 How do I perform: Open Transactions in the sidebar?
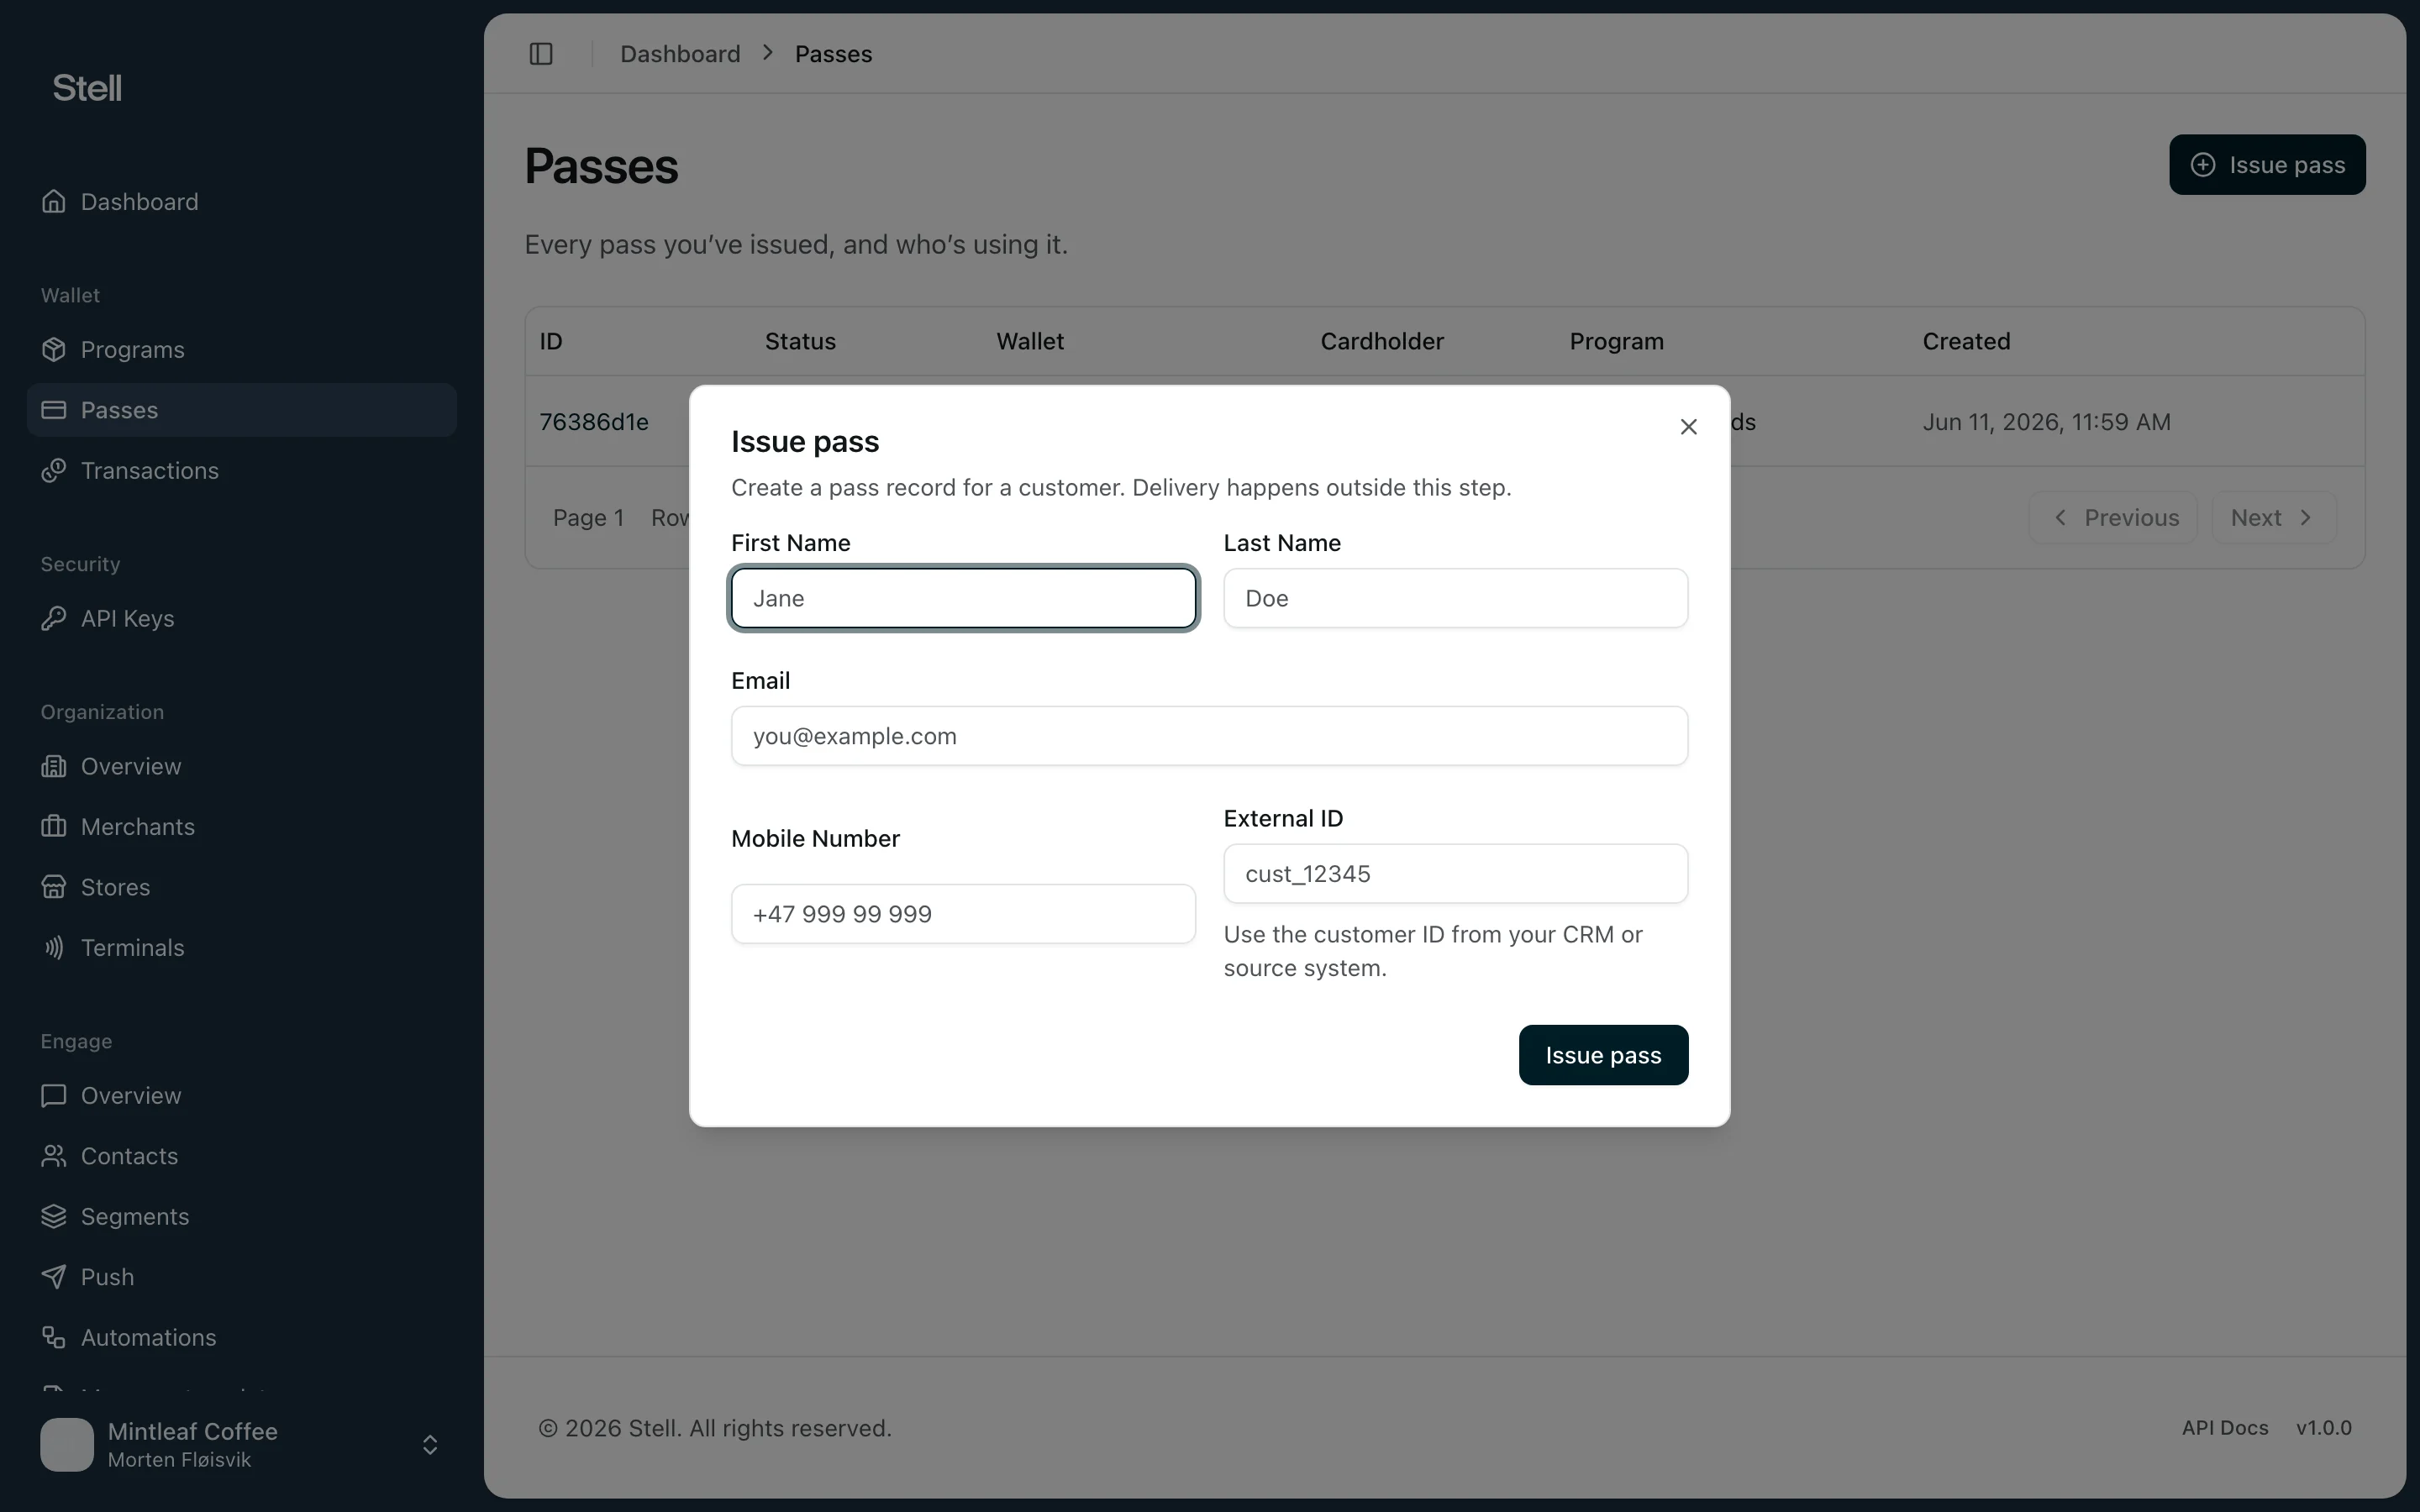(x=242, y=471)
